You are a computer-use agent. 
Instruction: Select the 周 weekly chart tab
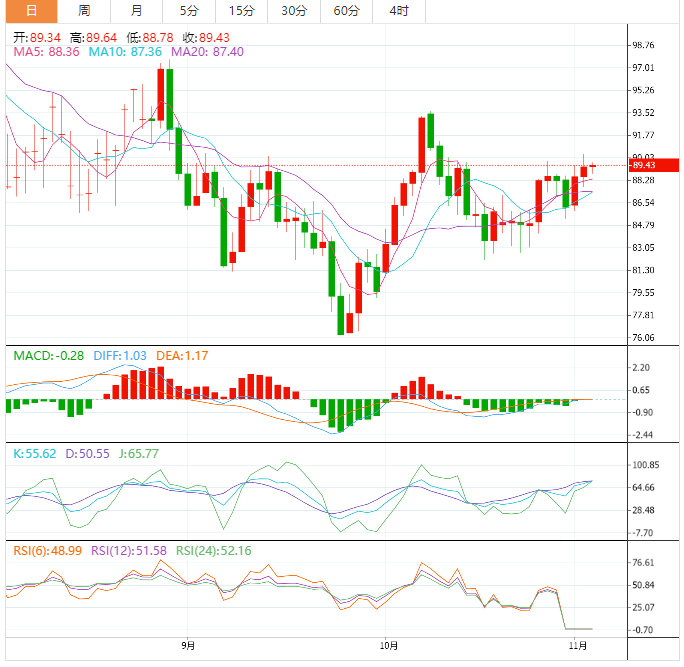[x=84, y=11]
